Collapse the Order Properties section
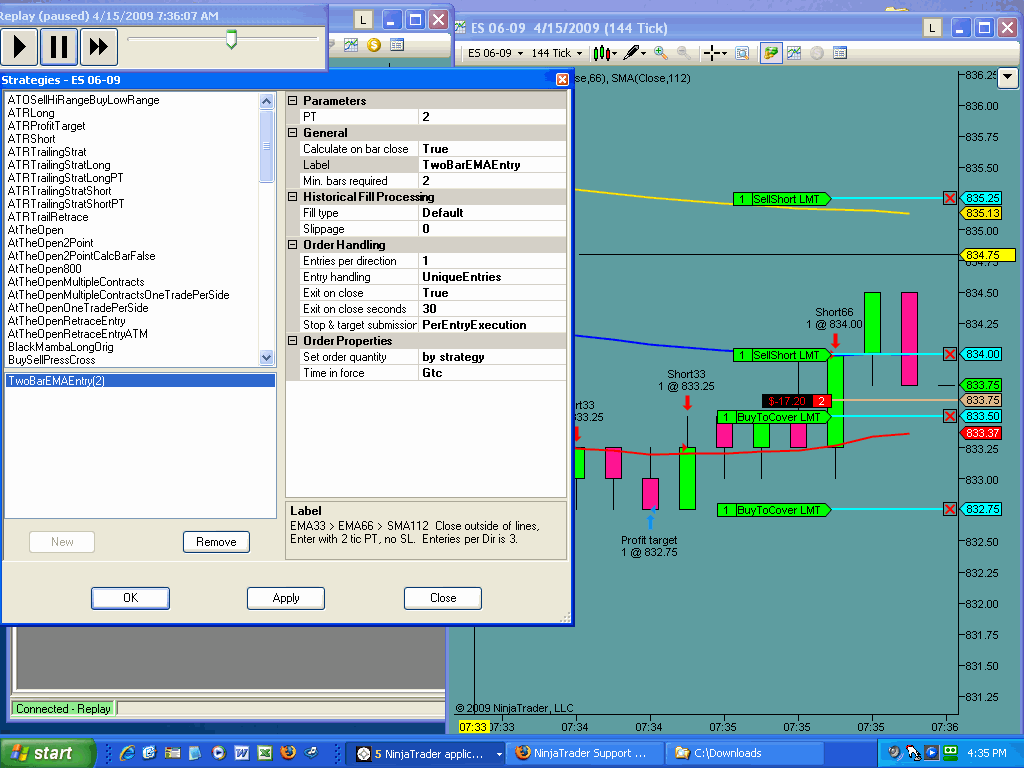Image resolution: width=1024 pixels, height=768 pixels. [x=293, y=341]
